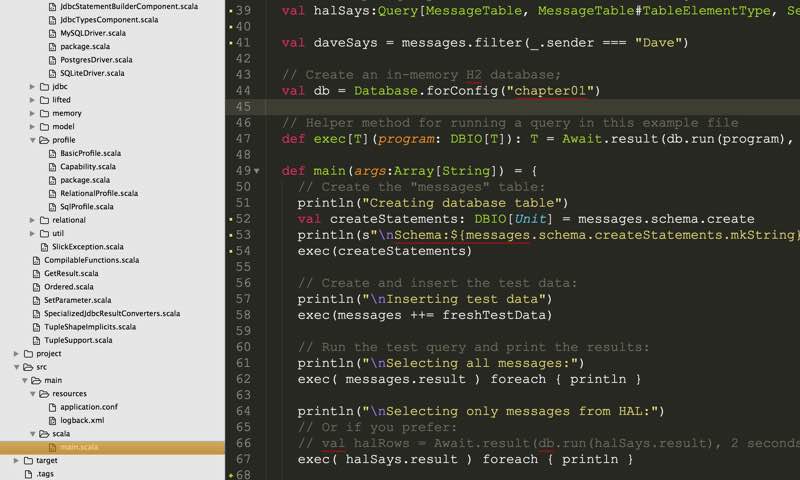Collapse the resources folder arrow
800x480 pixels.
pos(32,394)
